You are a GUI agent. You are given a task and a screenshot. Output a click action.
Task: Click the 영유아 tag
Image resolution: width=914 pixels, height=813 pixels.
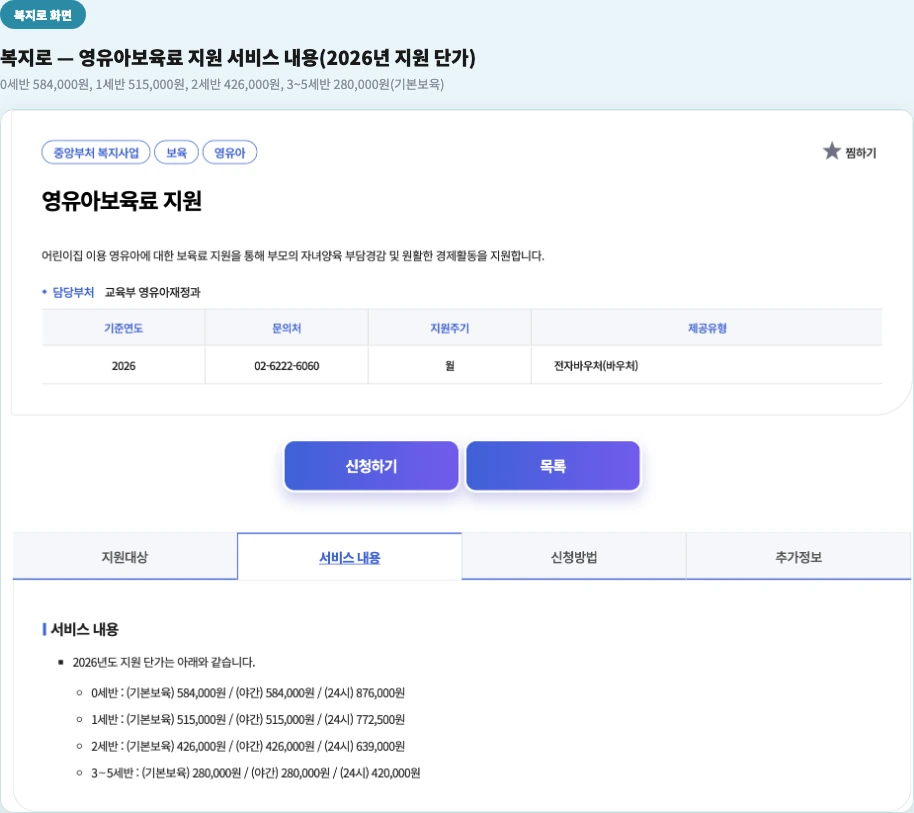pyautogui.click(x=230, y=153)
